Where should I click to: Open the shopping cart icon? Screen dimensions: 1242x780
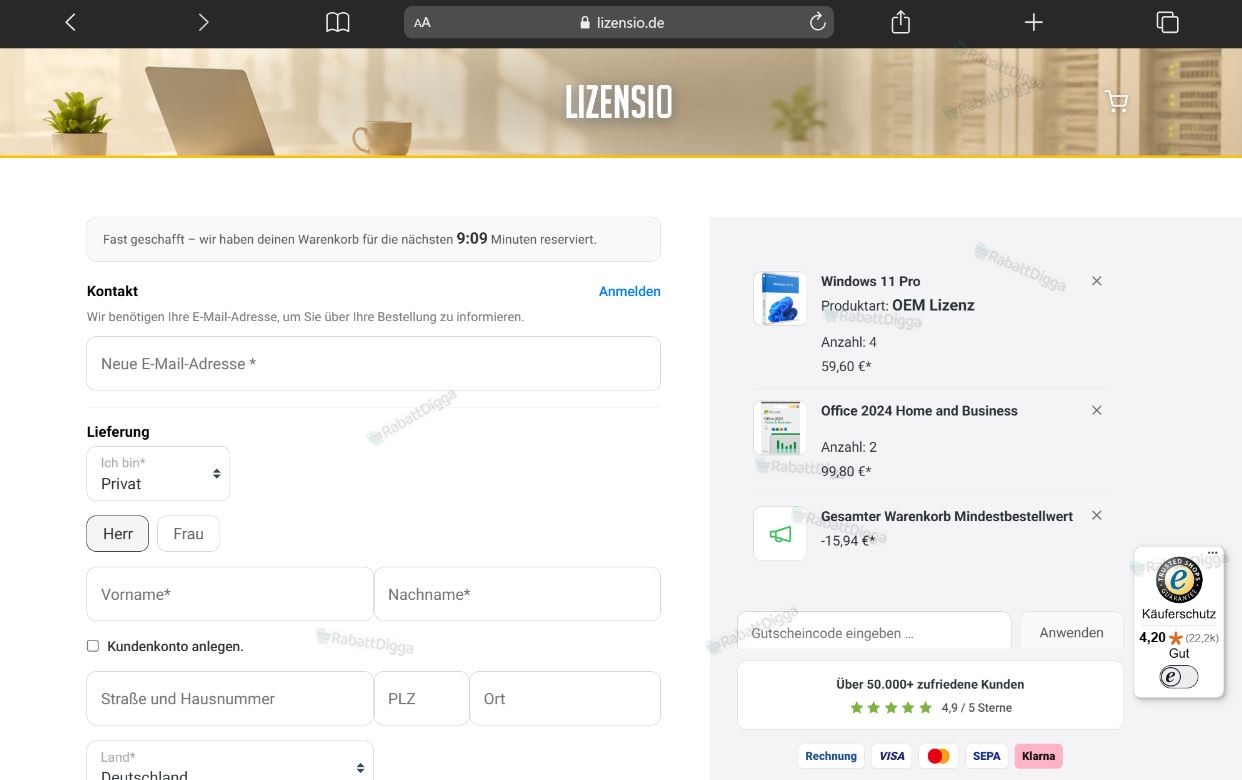(1116, 101)
